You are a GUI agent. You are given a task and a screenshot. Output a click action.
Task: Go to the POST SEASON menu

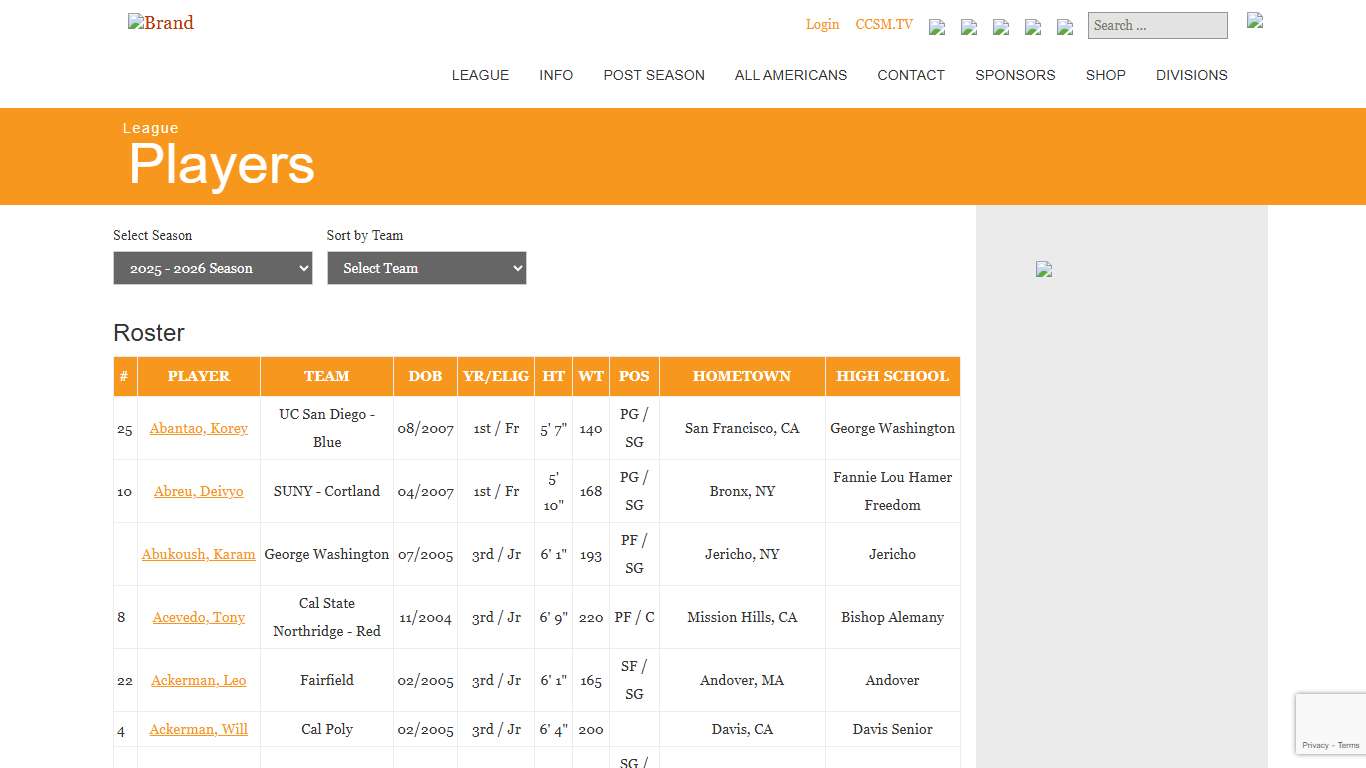(654, 75)
